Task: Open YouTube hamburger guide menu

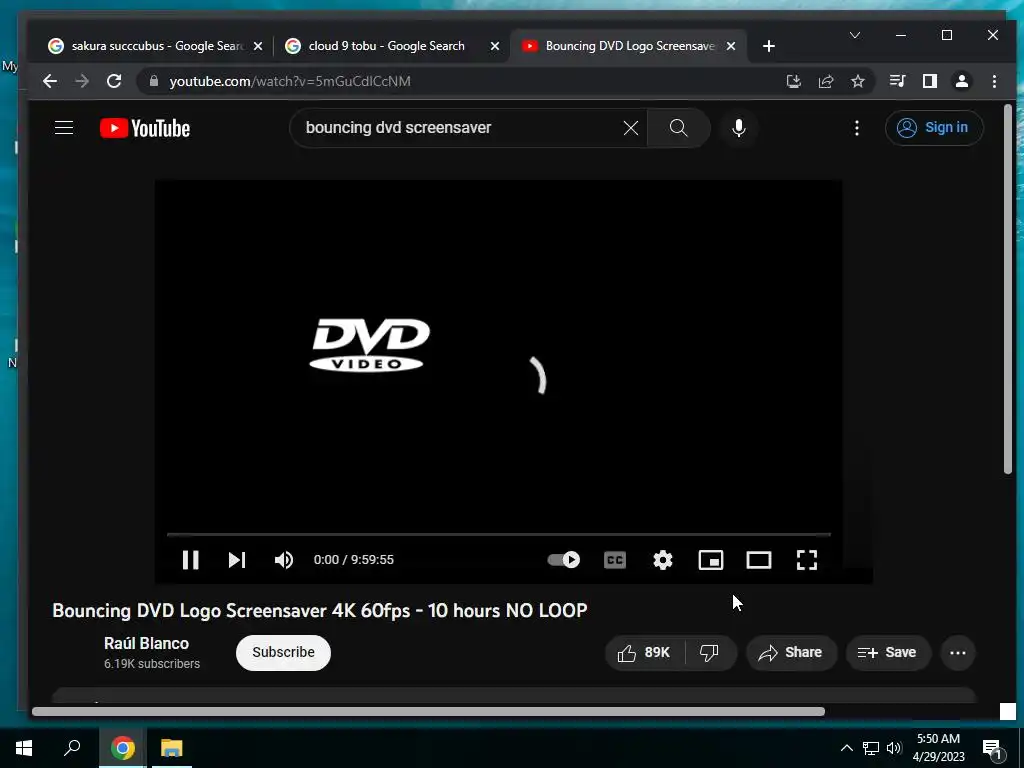Action: tap(64, 127)
